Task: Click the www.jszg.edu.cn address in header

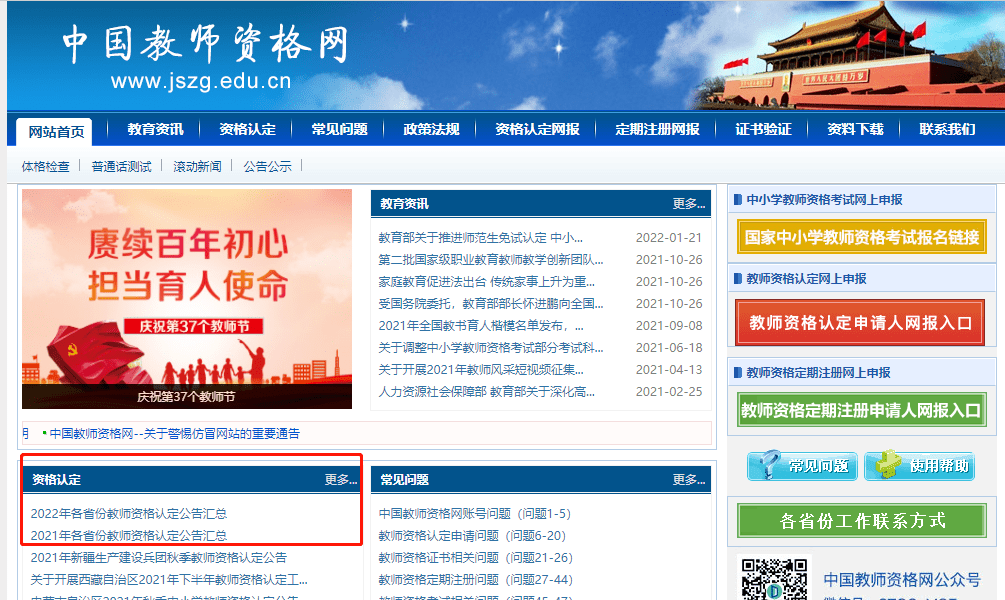Action: (201, 81)
